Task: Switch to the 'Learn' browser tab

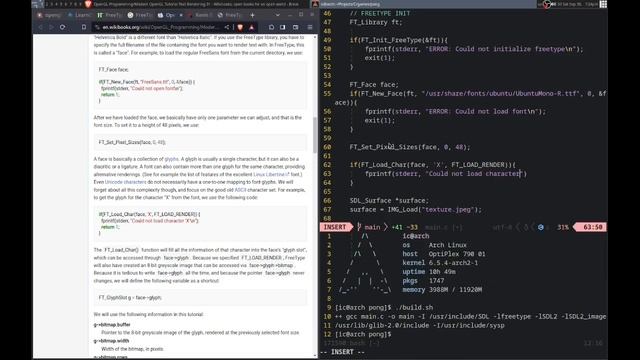Action: tap(79, 15)
